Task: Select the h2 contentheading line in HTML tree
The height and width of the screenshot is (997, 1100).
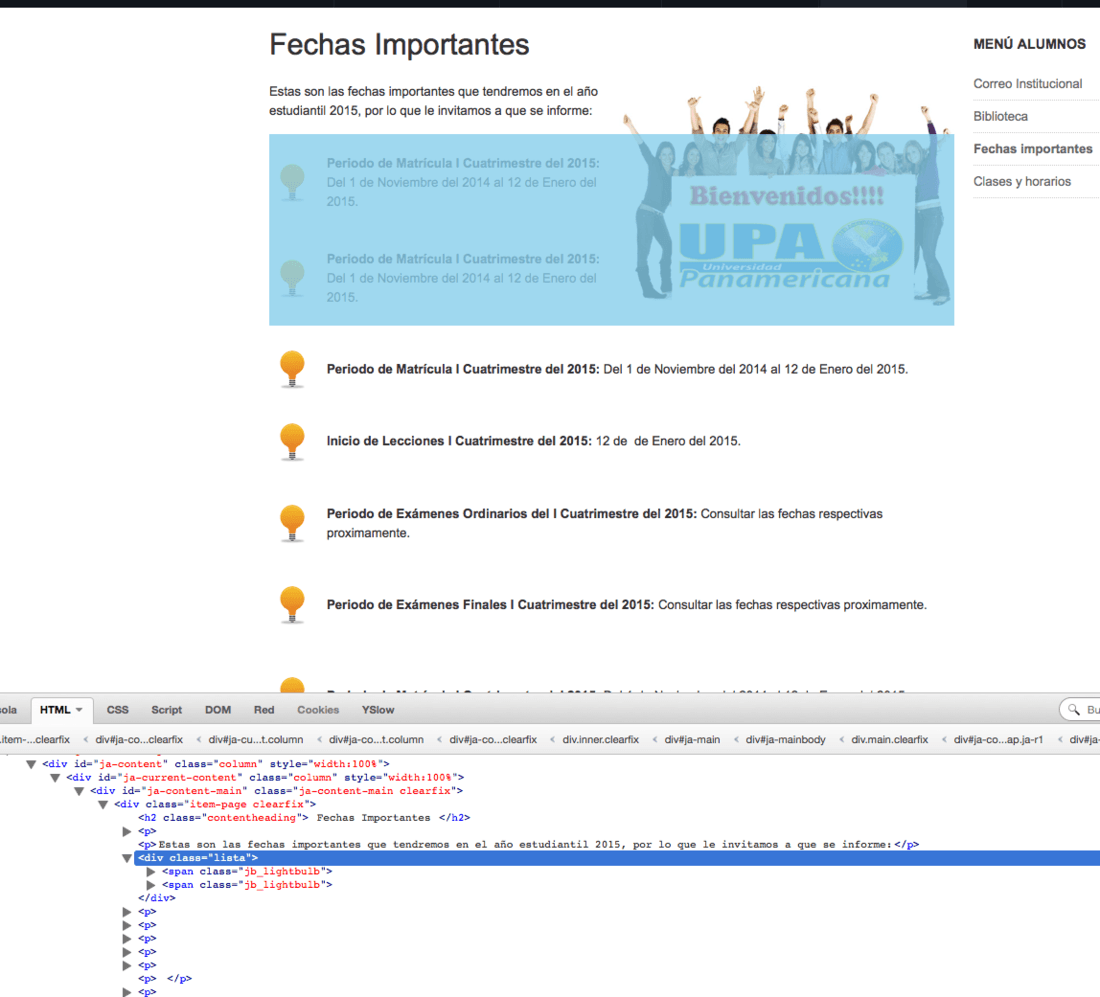Action: (304, 818)
